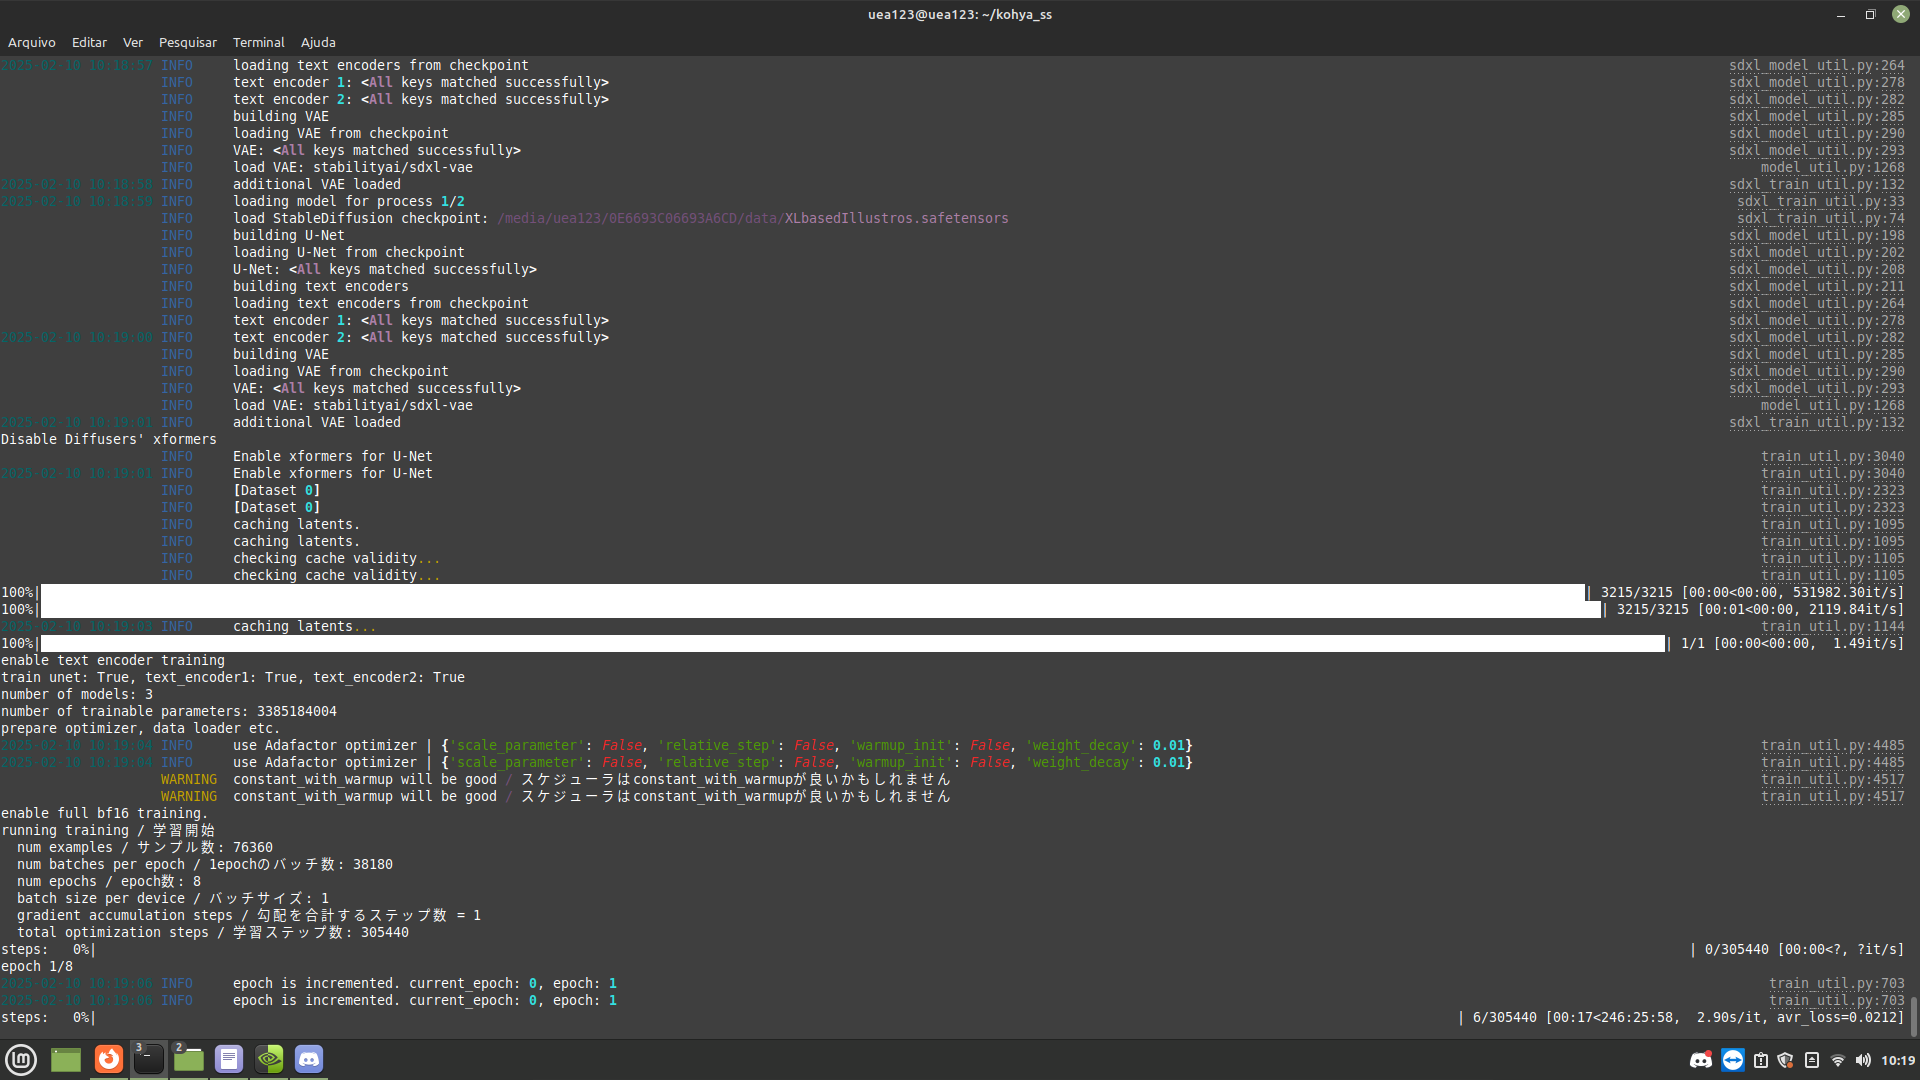Open the Editar menu

[x=89, y=42]
